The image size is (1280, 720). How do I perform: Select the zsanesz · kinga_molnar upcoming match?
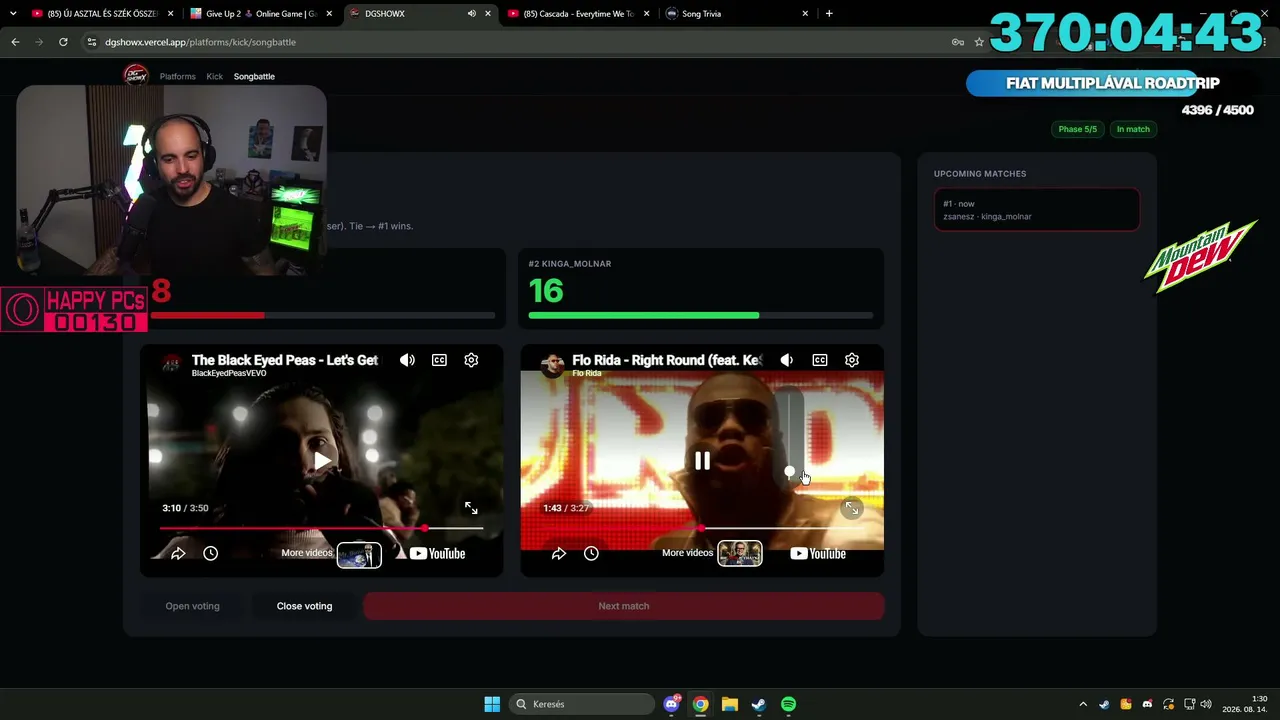point(1037,210)
